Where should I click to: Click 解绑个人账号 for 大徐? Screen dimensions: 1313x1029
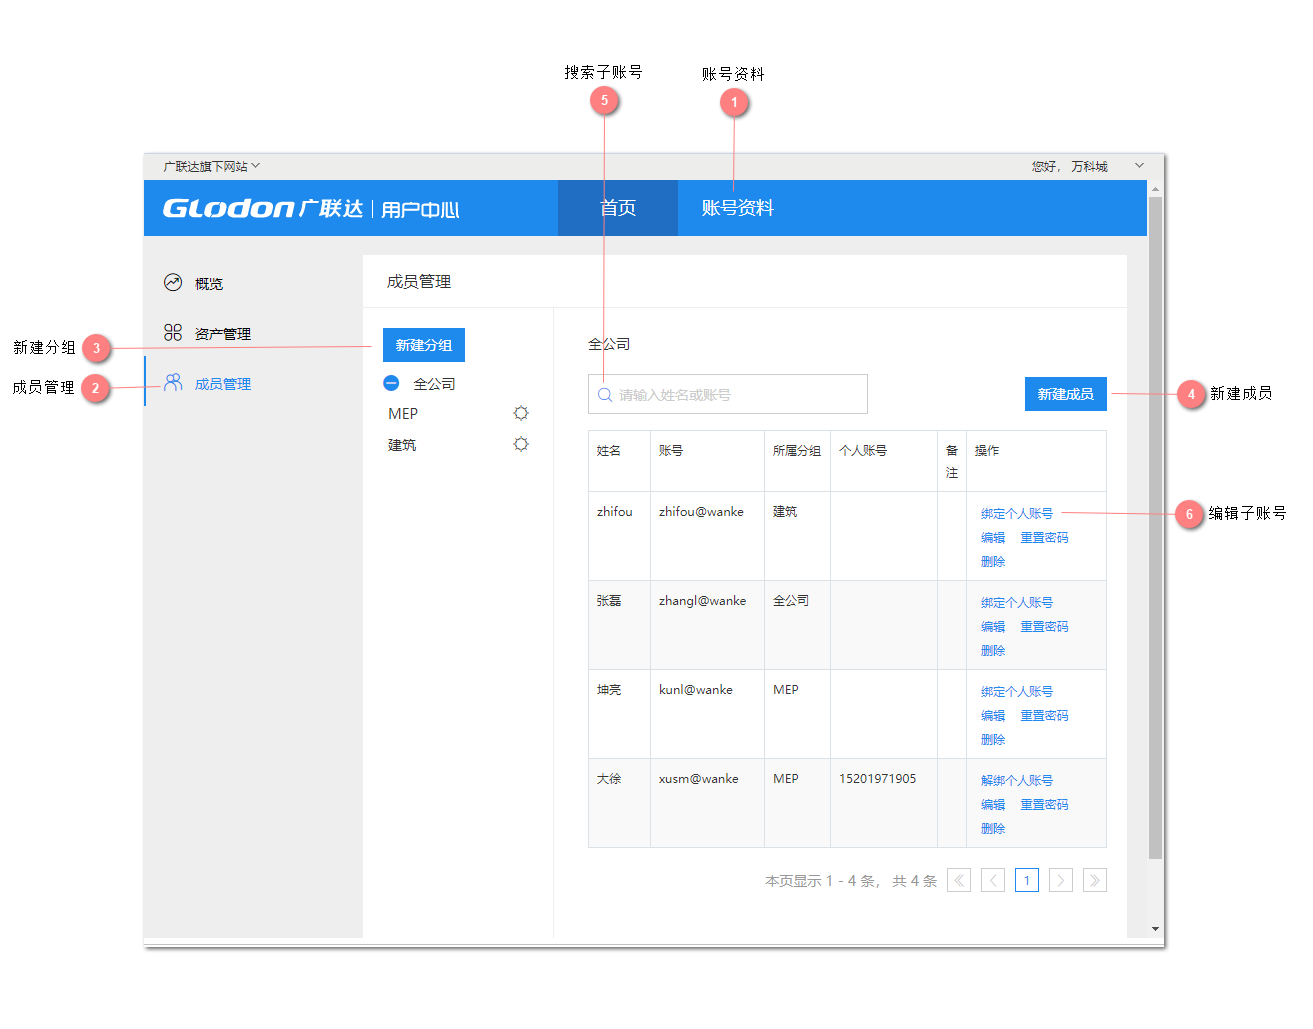(x=1017, y=780)
